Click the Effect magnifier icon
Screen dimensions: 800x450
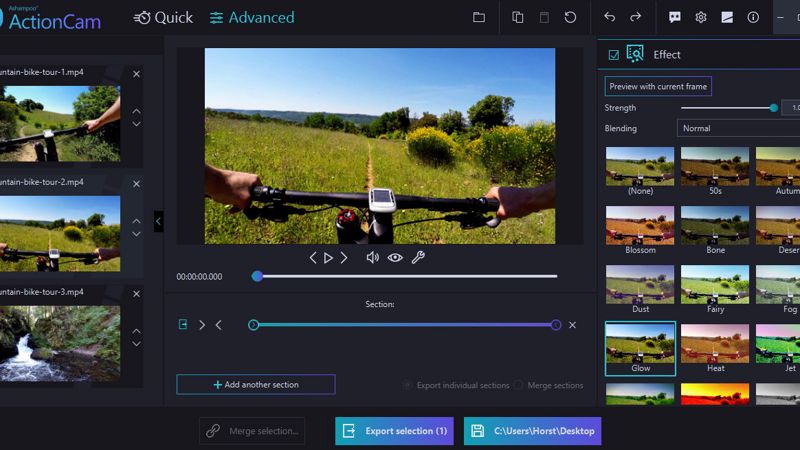pos(635,54)
